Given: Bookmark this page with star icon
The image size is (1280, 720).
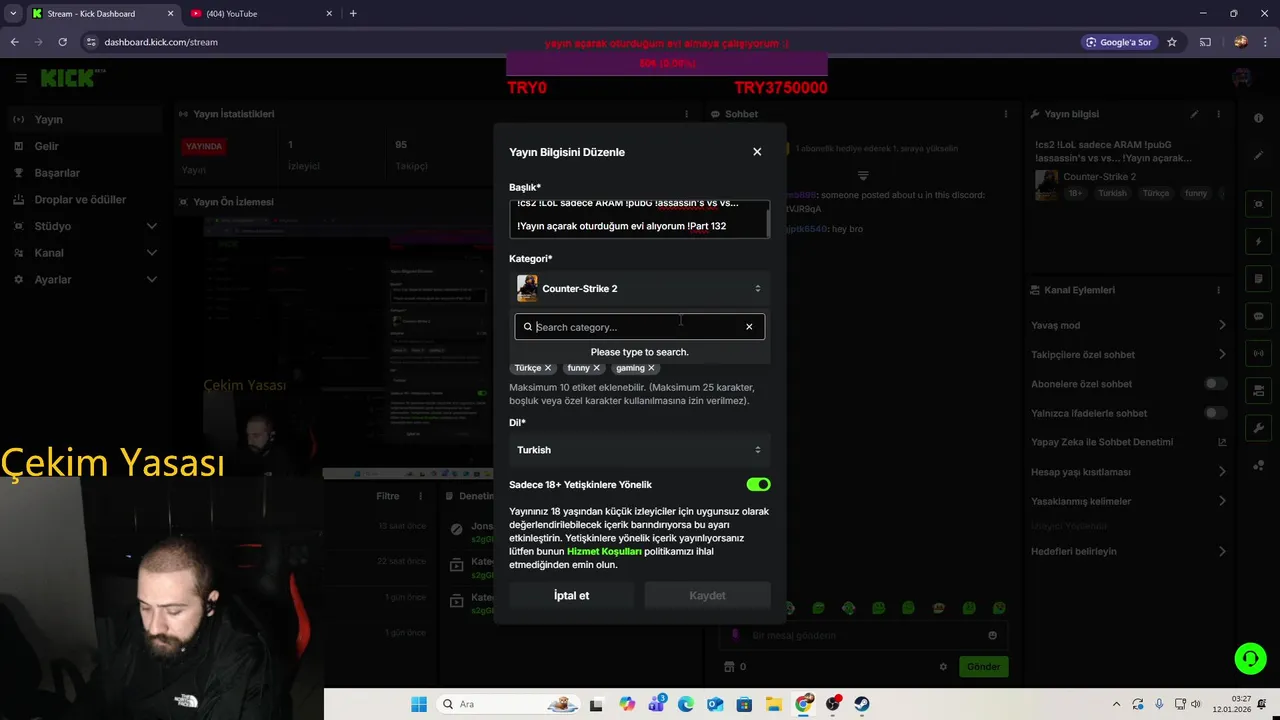Looking at the screenshot, I should (x=1172, y=42).
